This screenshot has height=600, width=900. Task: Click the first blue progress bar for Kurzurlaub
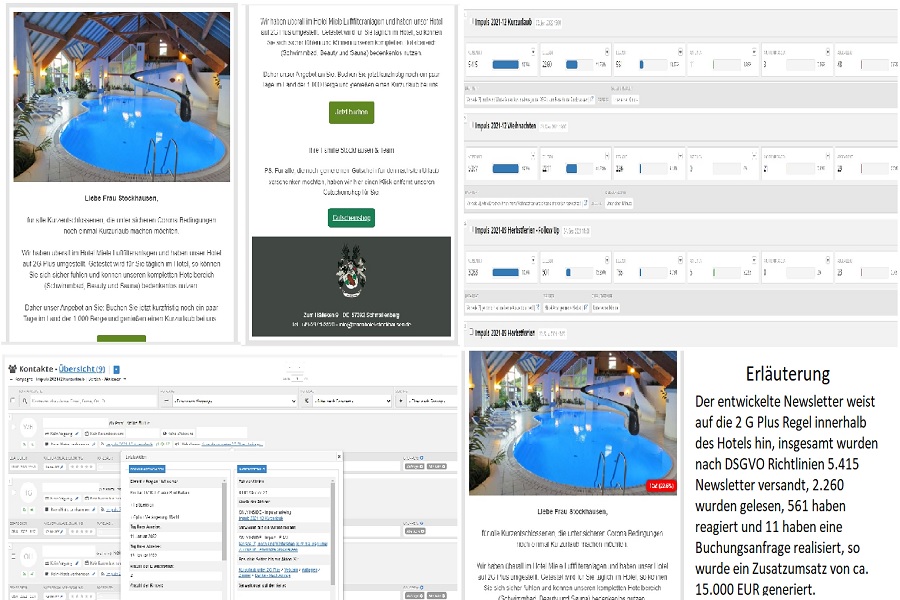(505, 65)
